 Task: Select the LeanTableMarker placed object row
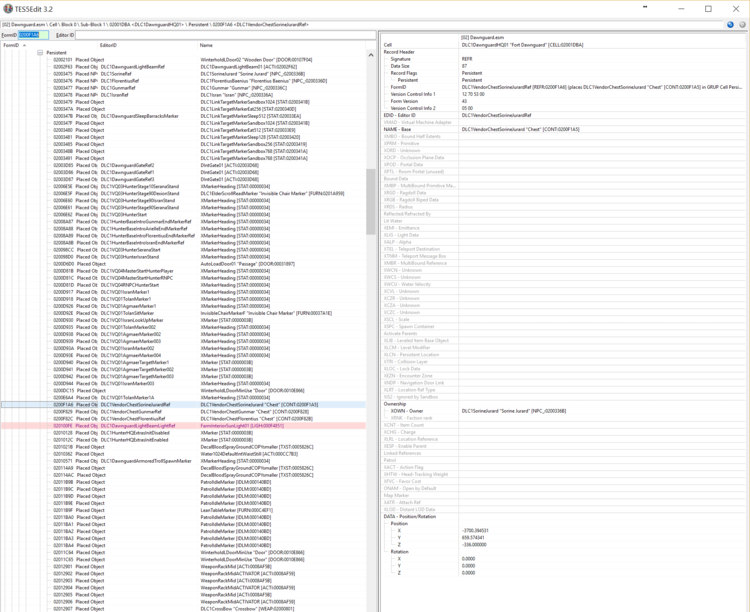coord(183,510)
